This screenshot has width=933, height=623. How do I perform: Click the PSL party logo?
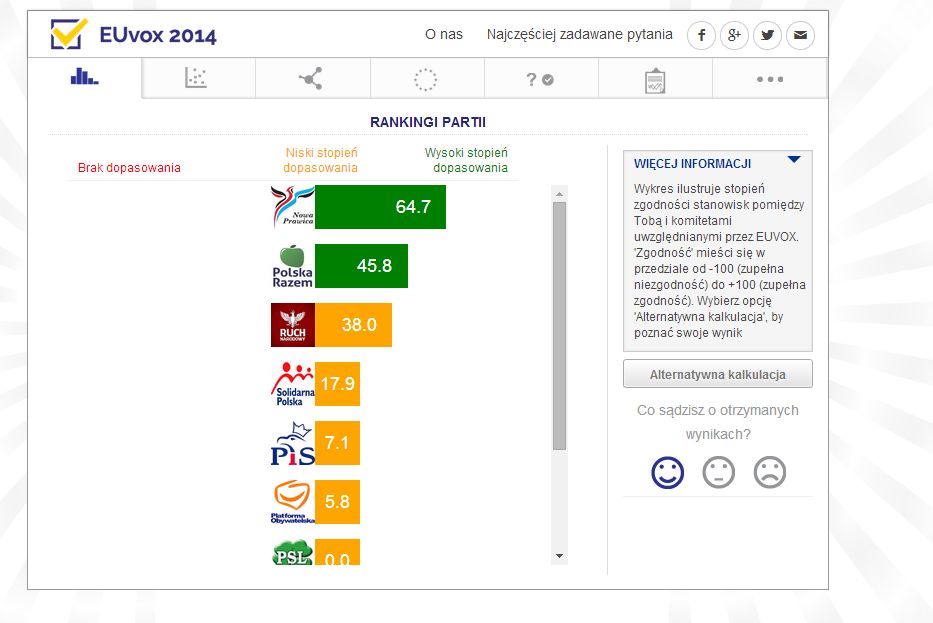pos(293,552)
